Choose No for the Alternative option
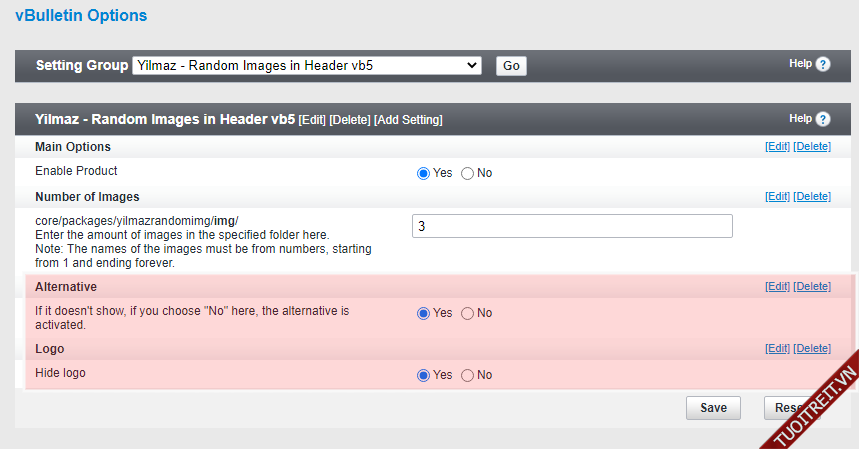Viewport: 859px width, 449px height. pyautogui.click(x=468, y=313)
